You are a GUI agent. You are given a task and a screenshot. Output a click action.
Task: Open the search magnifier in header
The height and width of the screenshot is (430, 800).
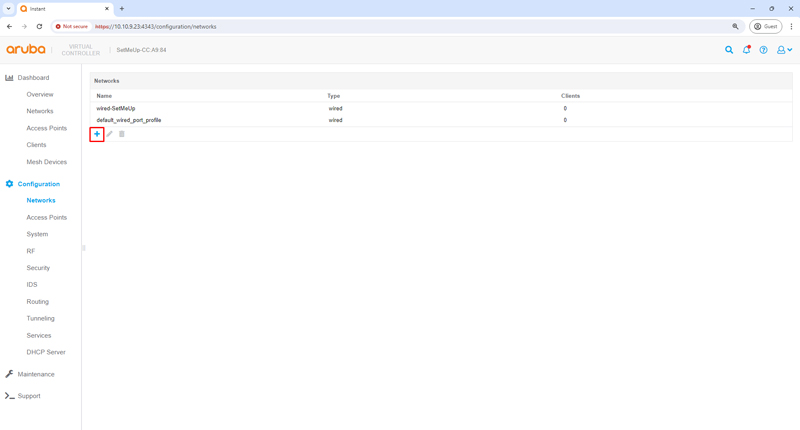click(729, 50)
